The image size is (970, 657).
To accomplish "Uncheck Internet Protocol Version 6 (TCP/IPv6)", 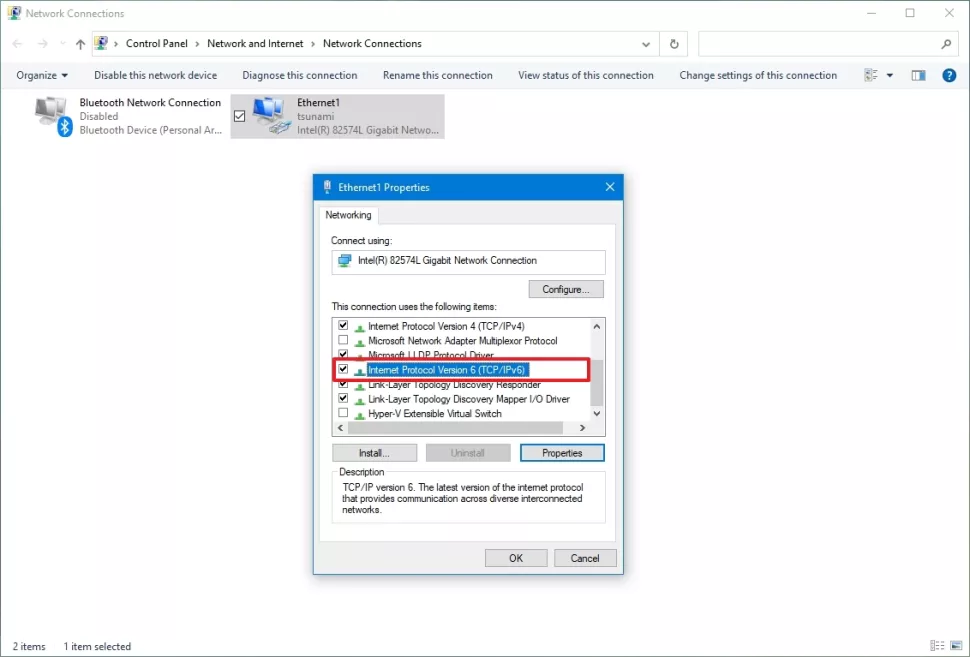I will click(343, 369).
